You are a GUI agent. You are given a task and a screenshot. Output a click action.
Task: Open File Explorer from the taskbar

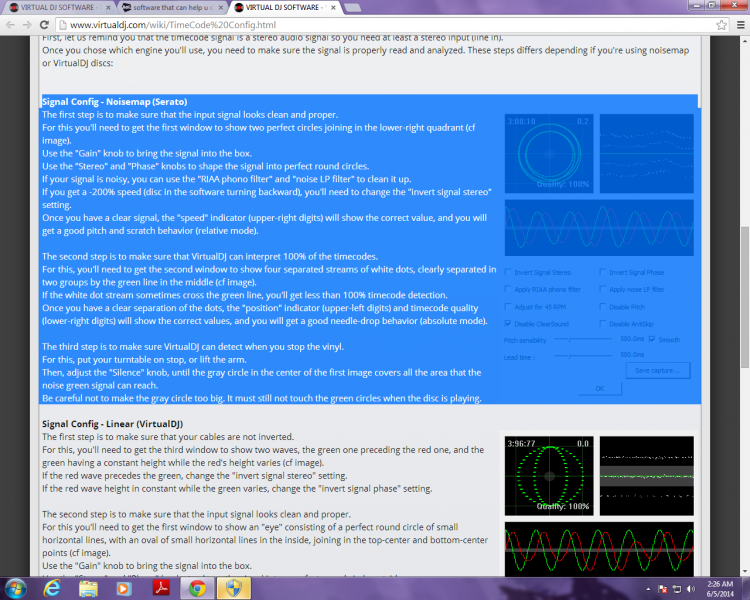point(88,589)
